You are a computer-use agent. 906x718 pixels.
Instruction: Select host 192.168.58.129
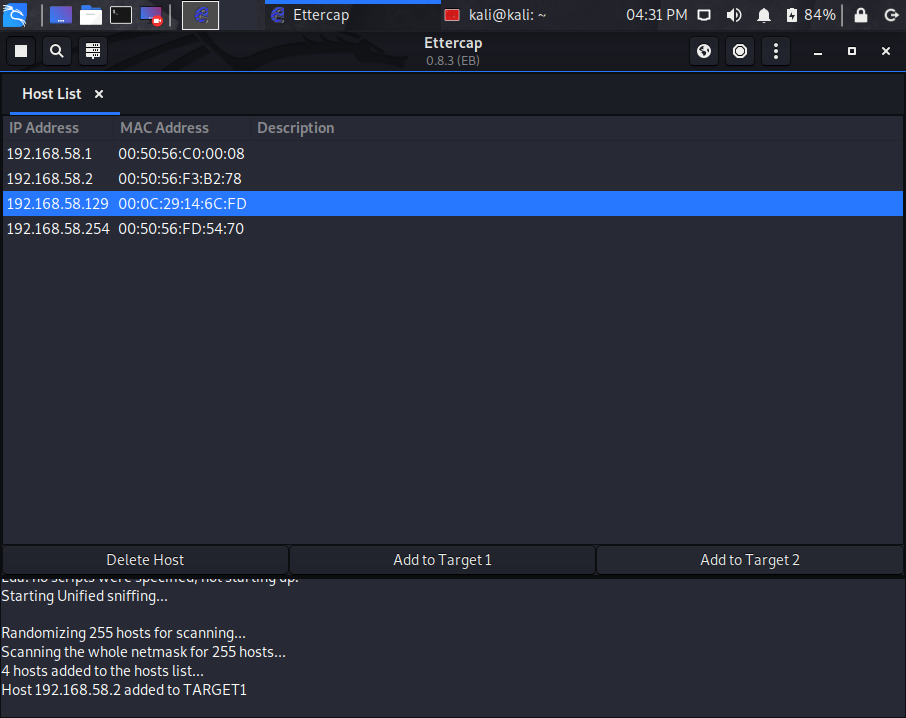click(x=453, y=203)
